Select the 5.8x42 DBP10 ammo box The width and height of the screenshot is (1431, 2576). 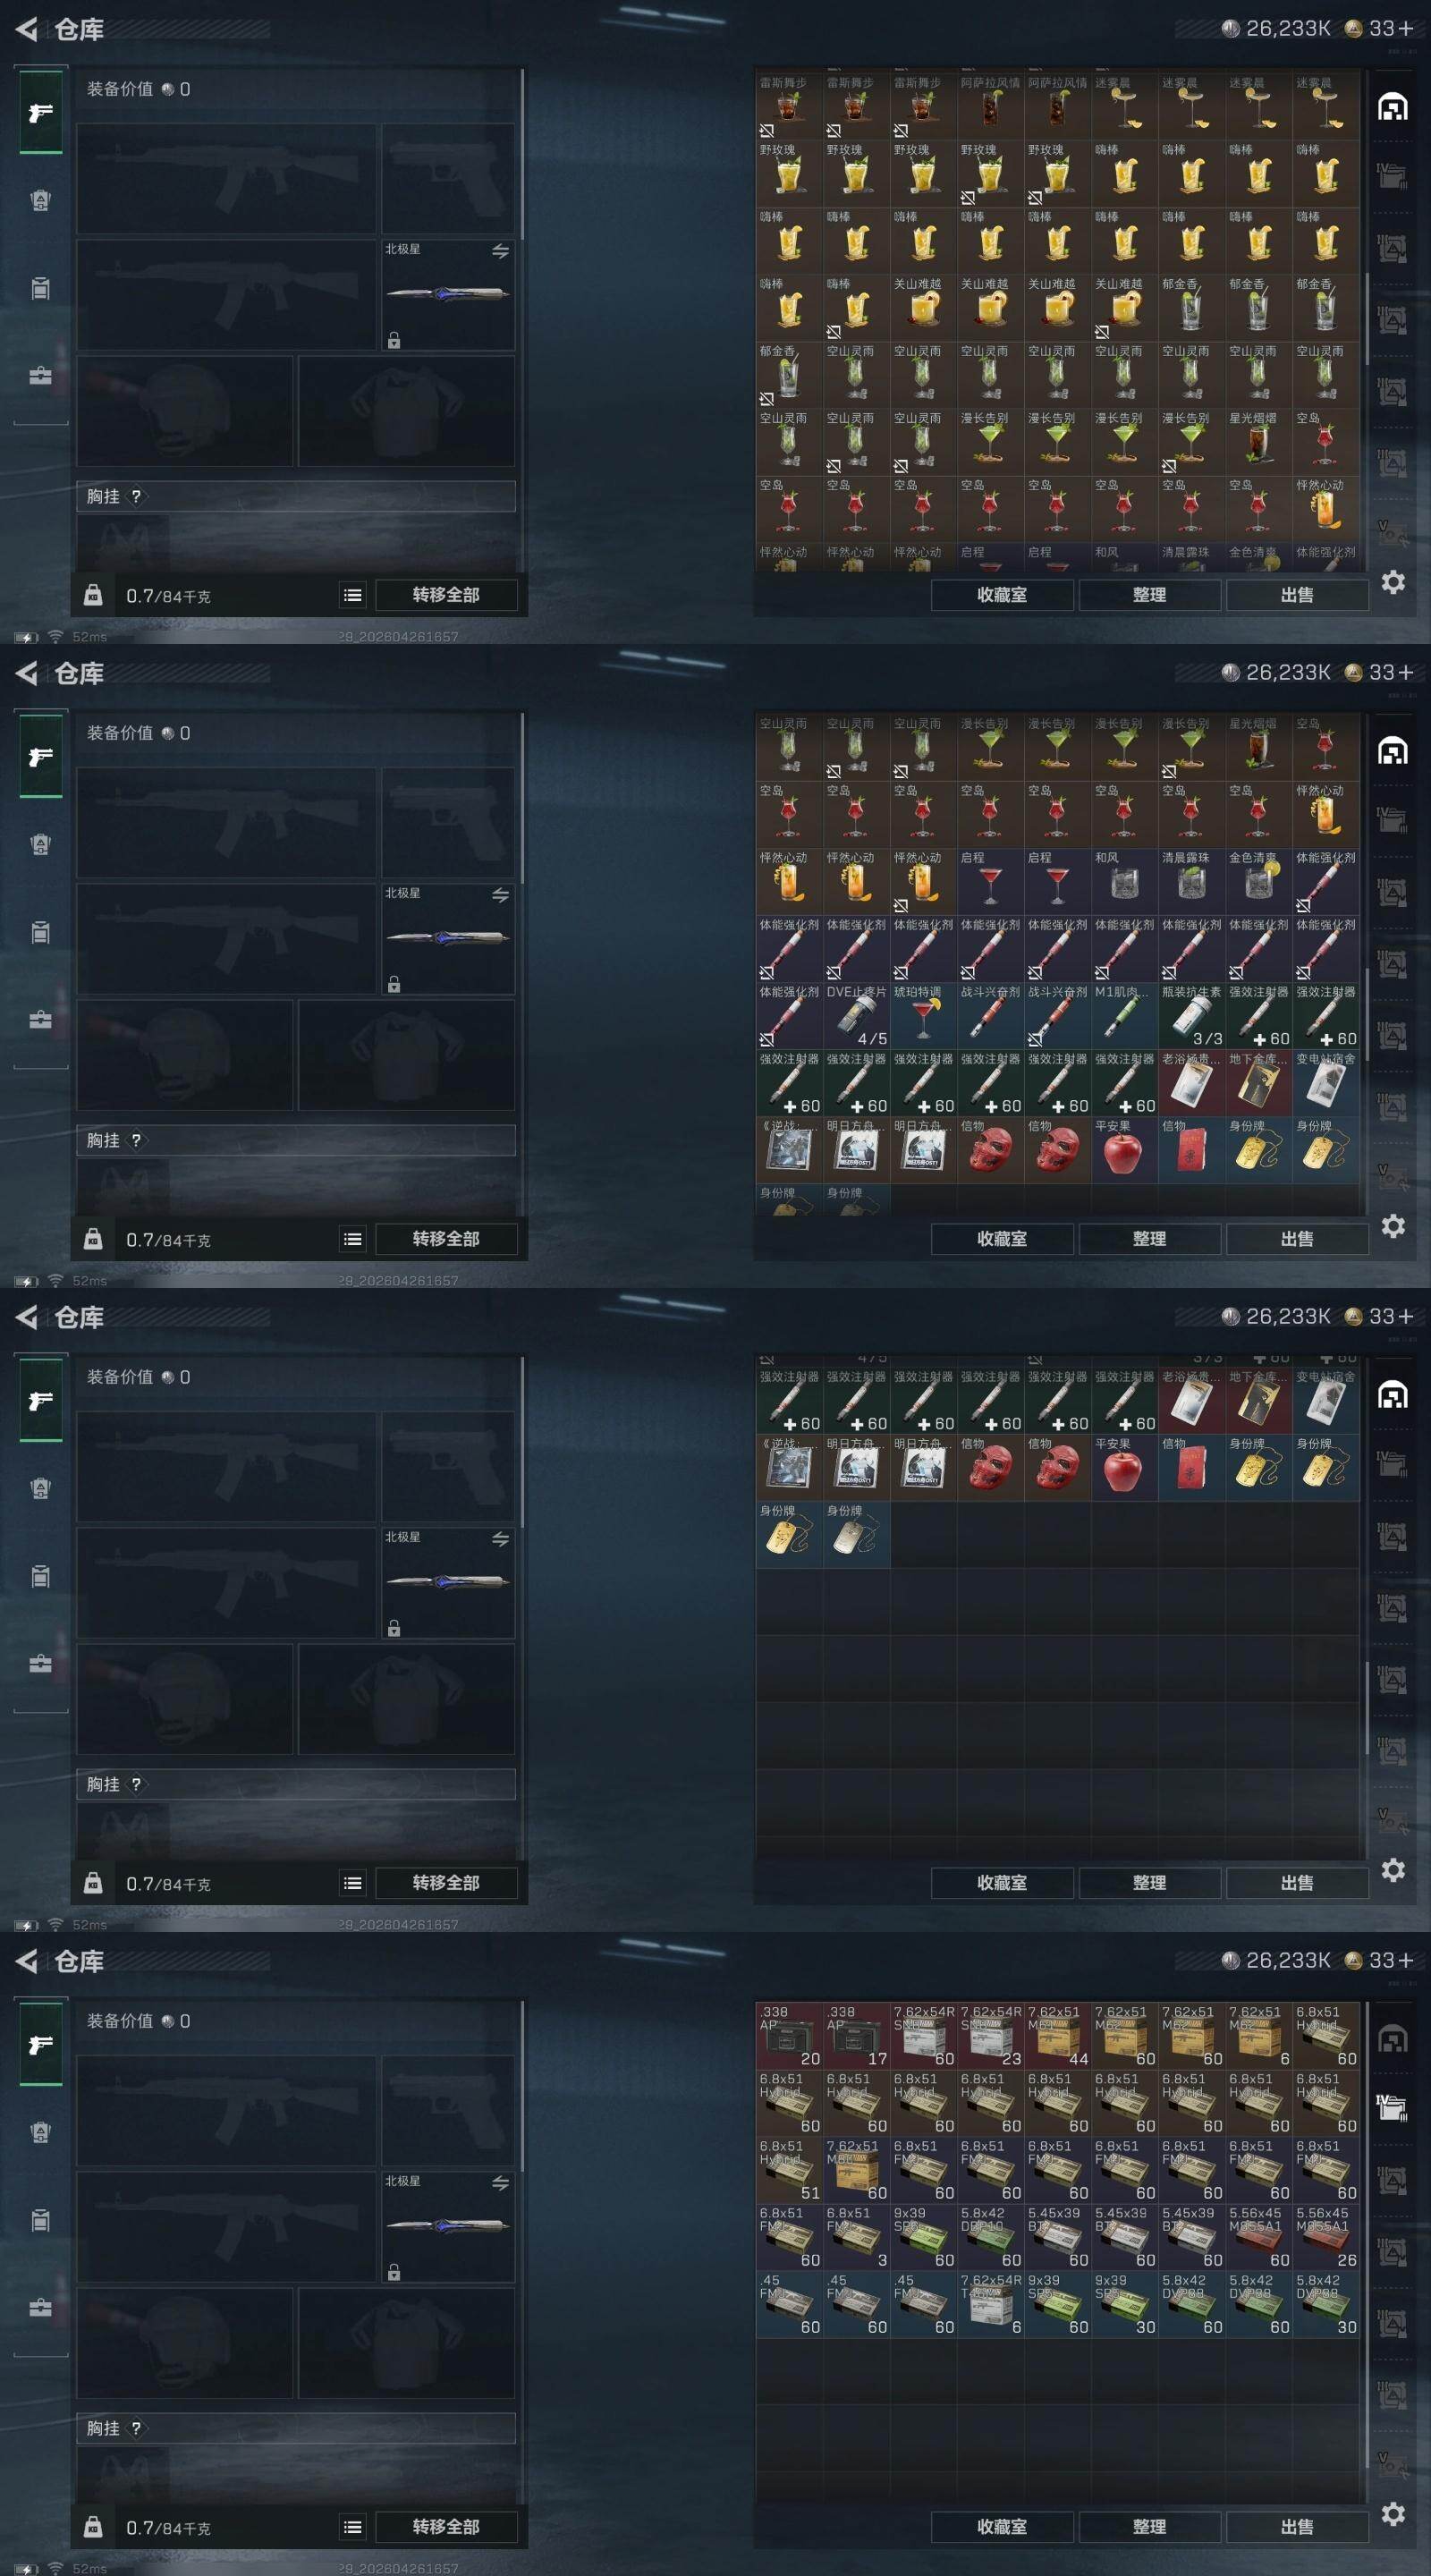pyautogui.click(x=990, y=2236)
